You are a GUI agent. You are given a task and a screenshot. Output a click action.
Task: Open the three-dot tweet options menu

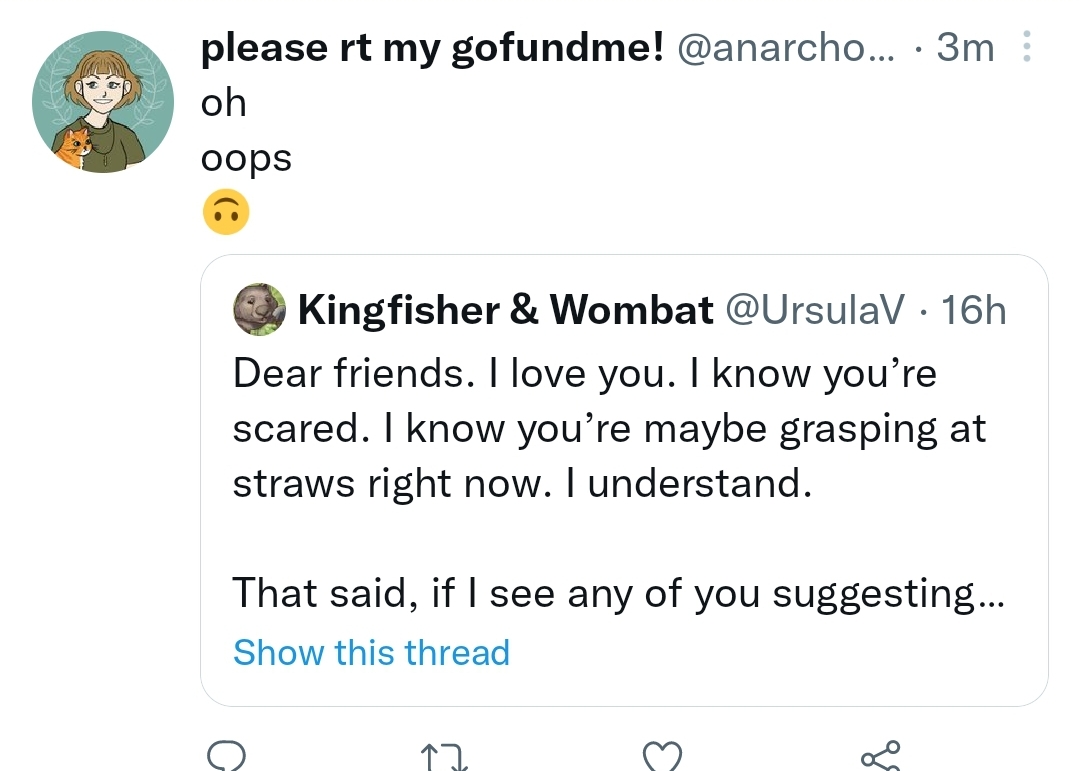pyautogui.click(x=1026, y=46)
